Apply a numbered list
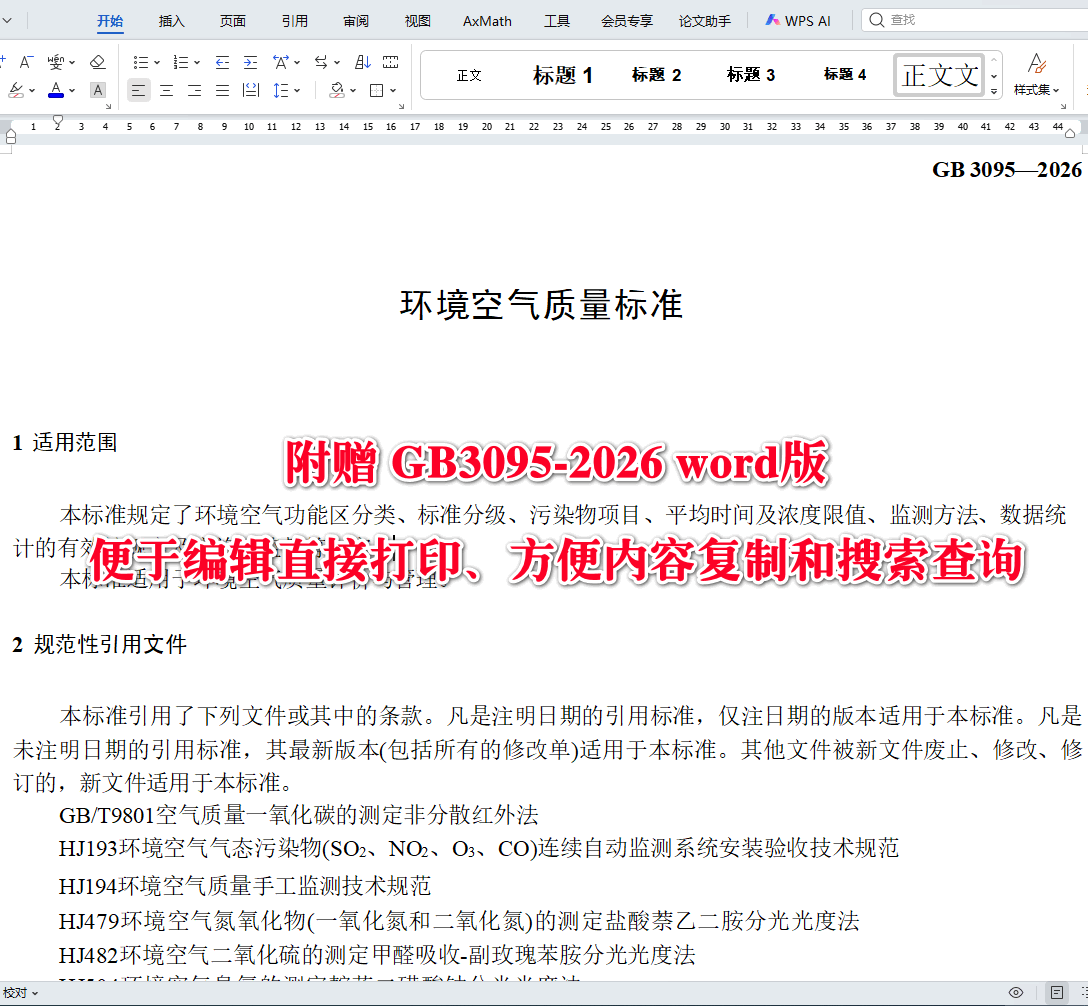This screenshot has width=1088, height=1006. [x=180, y=62]
